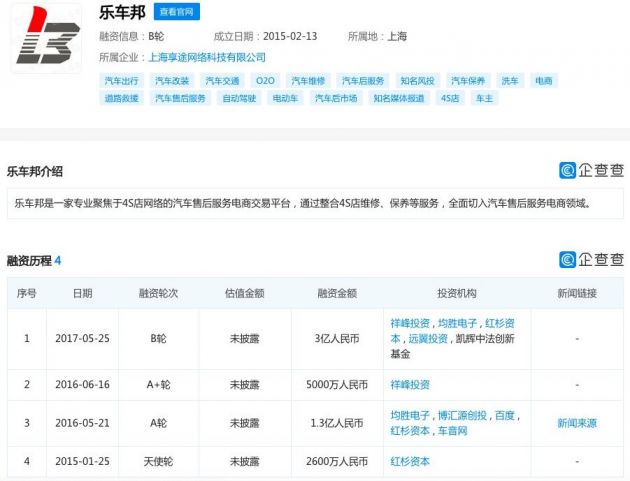The width and height of the screenshot is (630, 481).
Task: Open the 查看官网 button
Action: pyautogui.click(x=176, y=12)
